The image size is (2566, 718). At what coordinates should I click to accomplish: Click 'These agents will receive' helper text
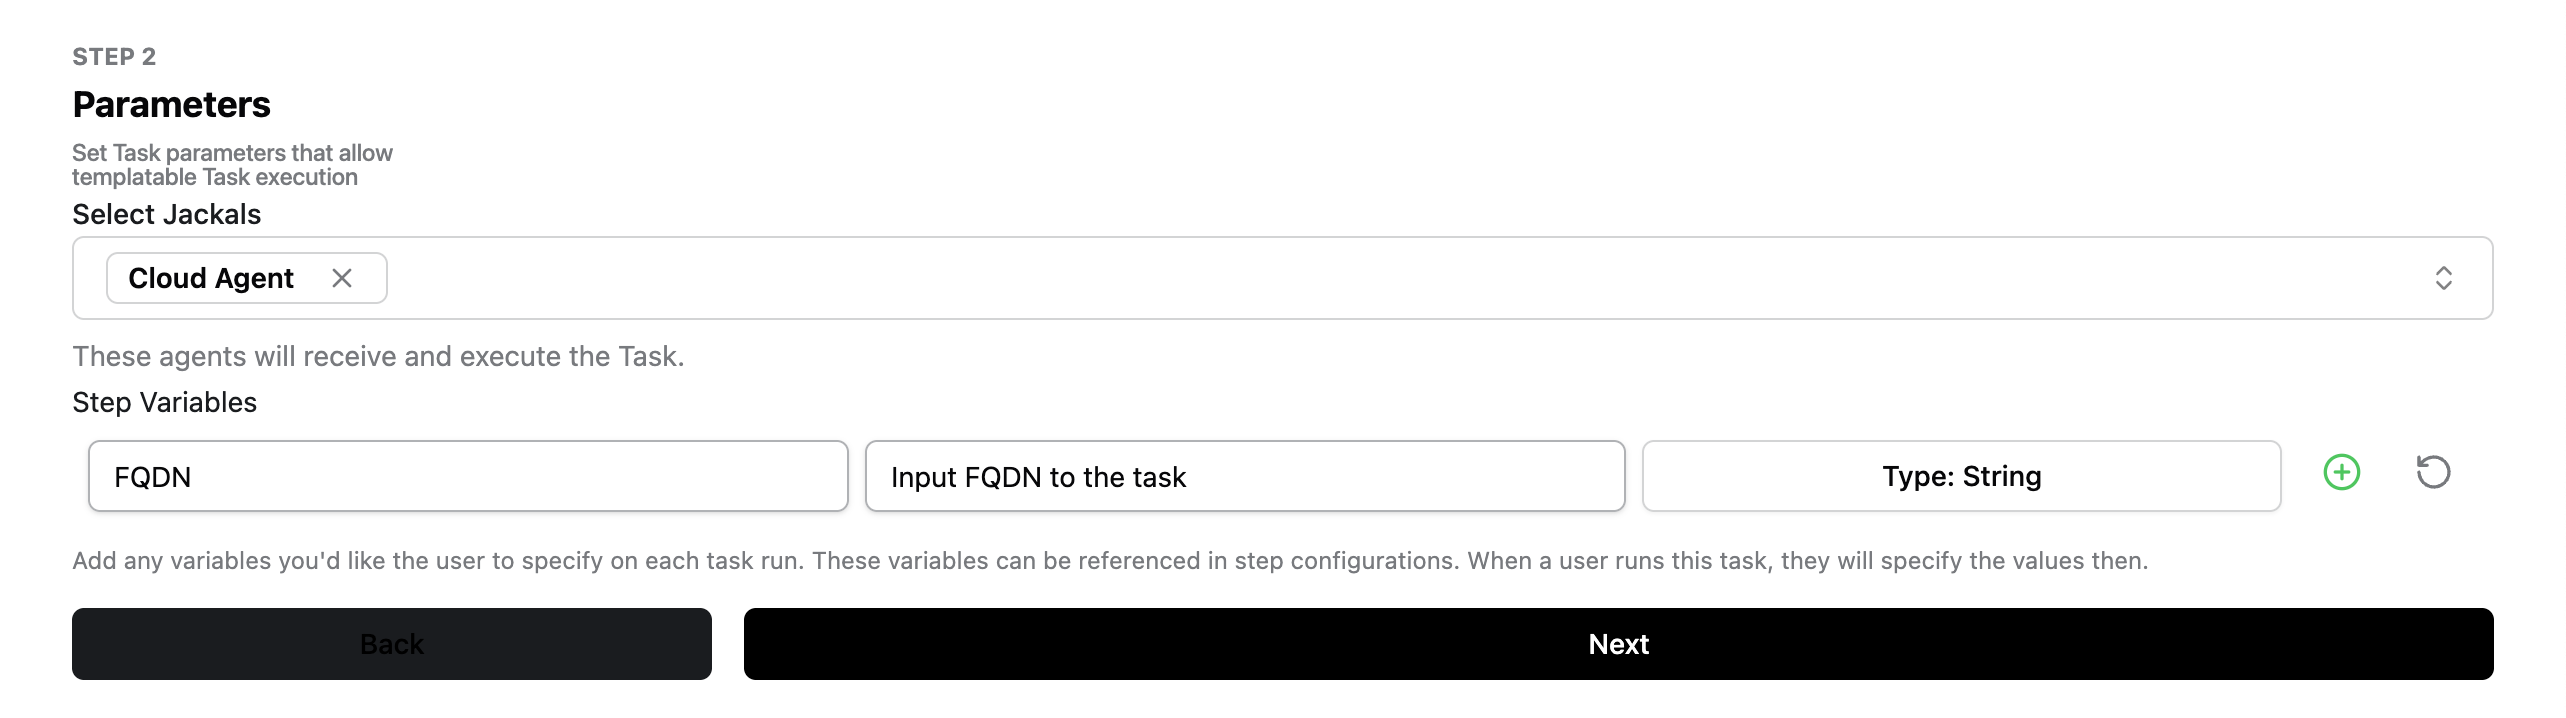[x=378, y=356]
